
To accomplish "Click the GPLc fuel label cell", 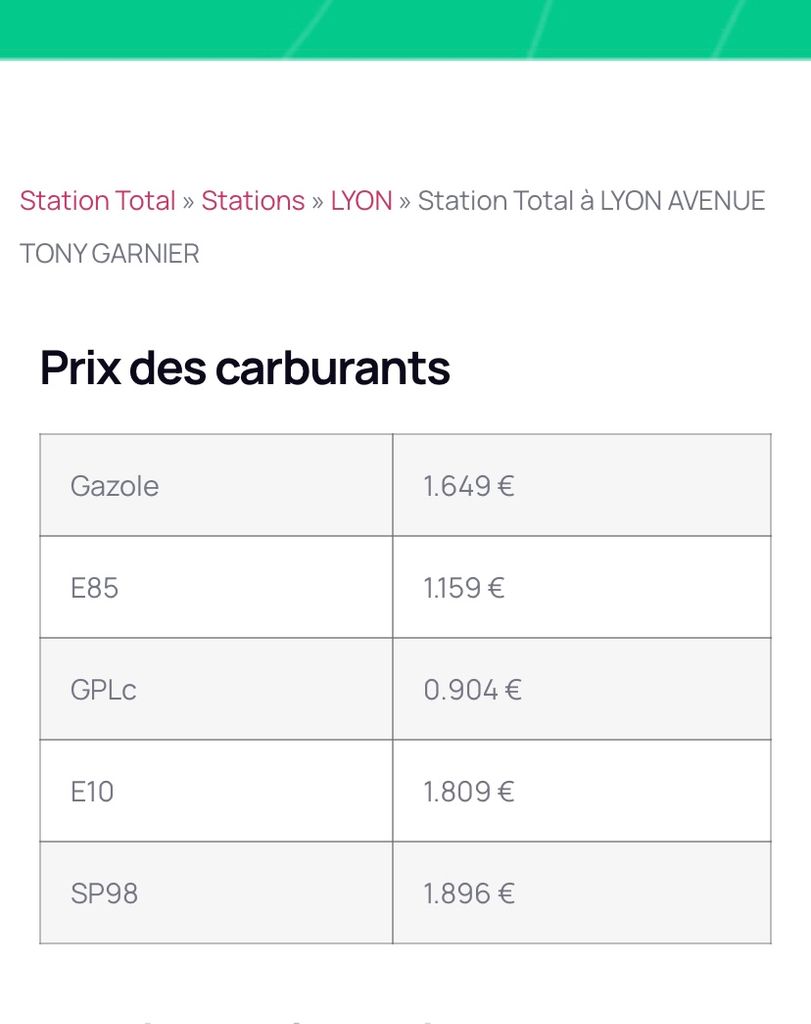I will tap(216, 689).
